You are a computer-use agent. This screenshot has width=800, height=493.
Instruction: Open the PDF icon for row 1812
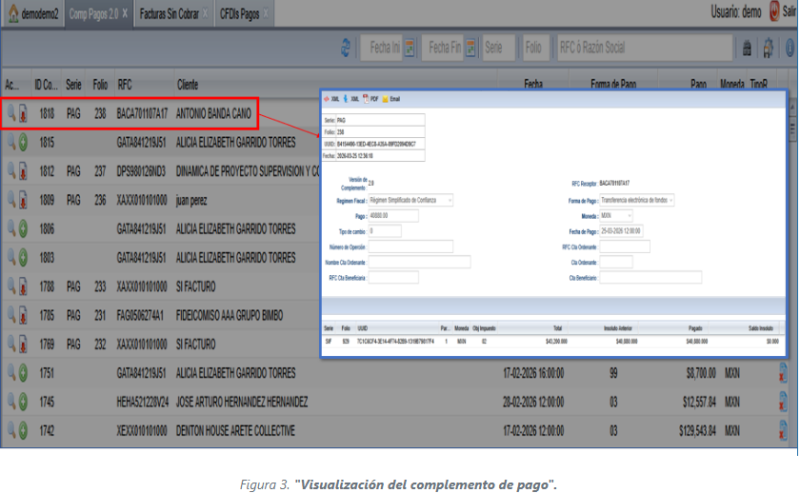(x=23, y=171)
